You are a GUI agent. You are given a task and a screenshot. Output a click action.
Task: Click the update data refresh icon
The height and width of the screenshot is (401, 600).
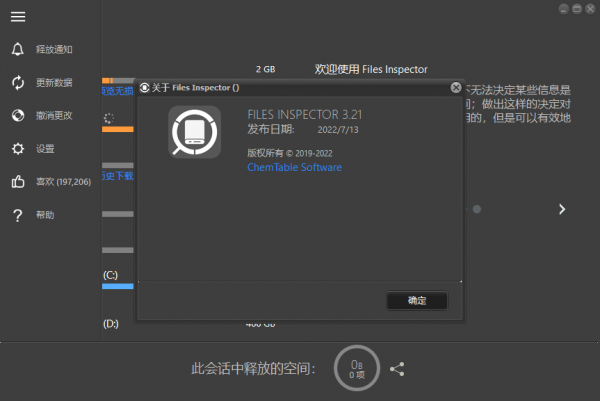pyautogui.click(x=18, y=82)
